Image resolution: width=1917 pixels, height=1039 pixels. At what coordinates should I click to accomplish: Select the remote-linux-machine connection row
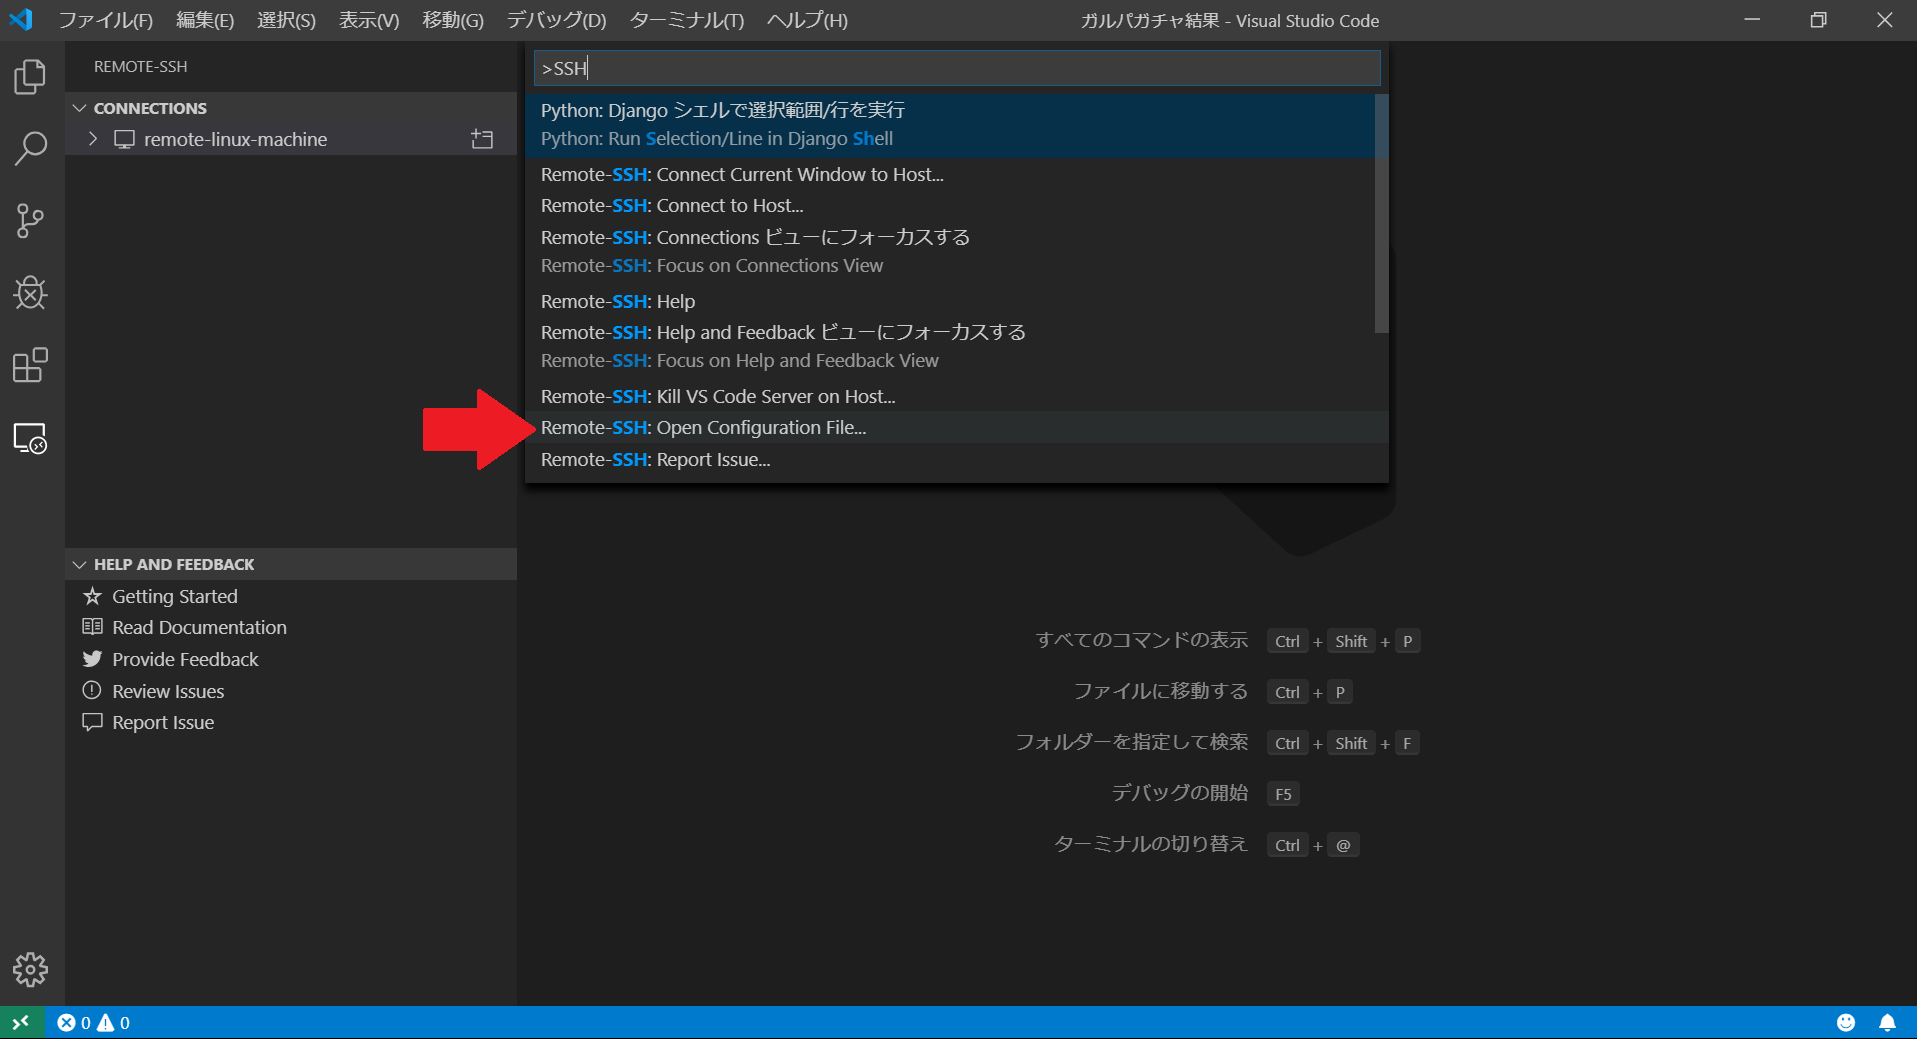[x=291, y=139]
